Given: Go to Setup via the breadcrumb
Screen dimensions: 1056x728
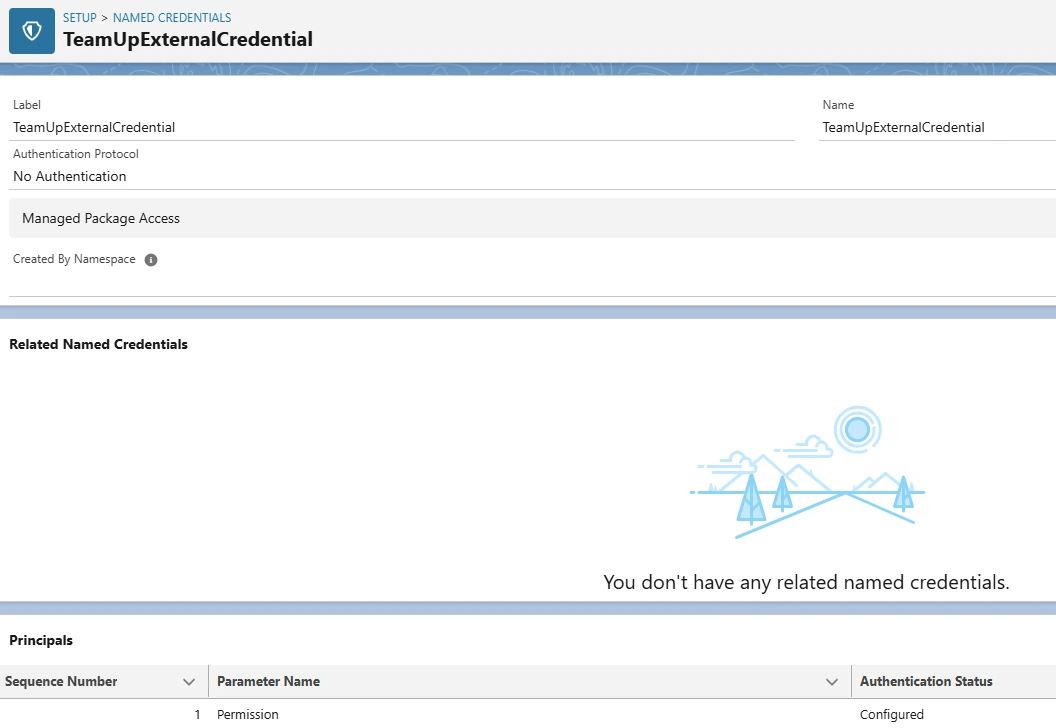Looking at the screenshot, I should [80, 18].
